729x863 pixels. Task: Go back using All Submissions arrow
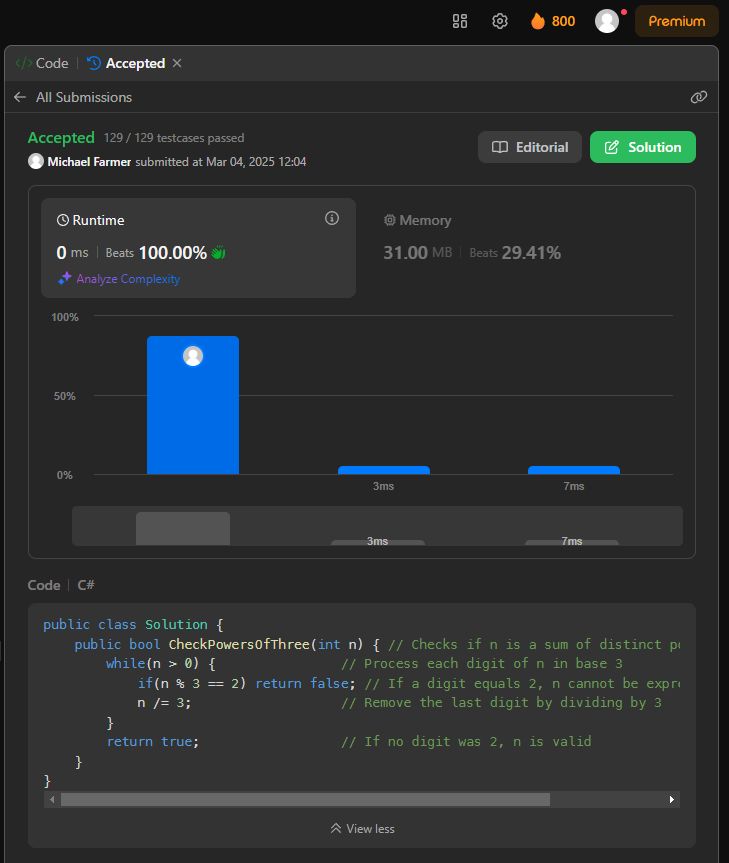[20, 97]
